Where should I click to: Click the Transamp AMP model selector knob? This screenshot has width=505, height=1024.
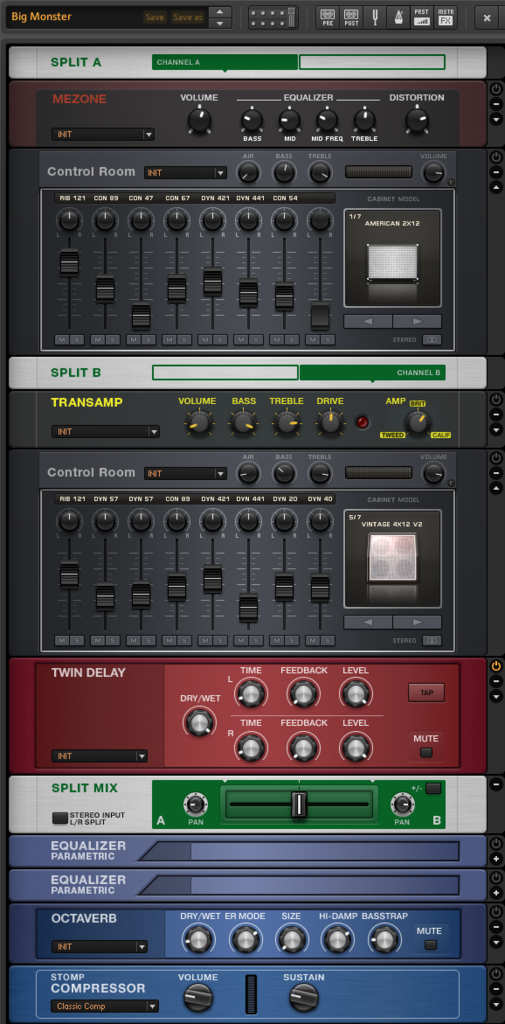(417, 423)
